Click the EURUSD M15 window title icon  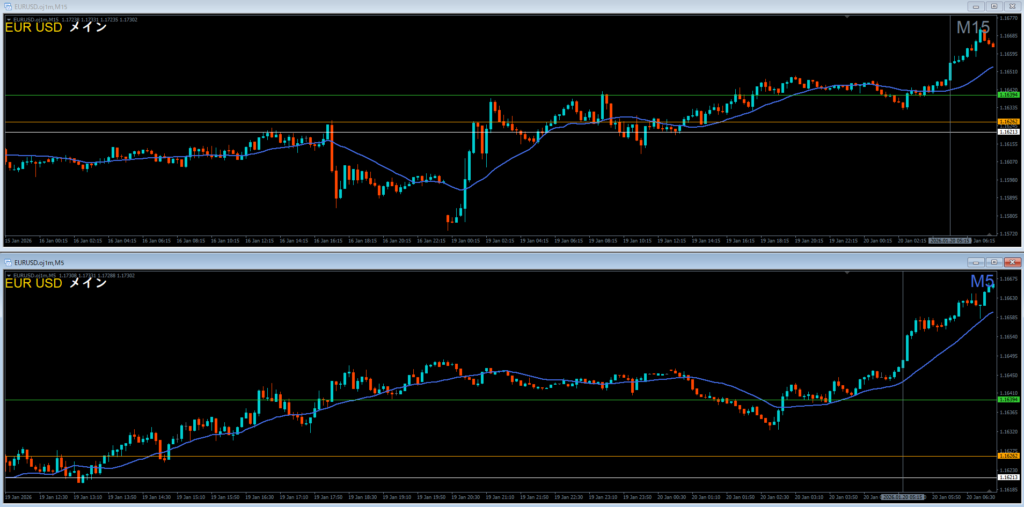[7, 7]
